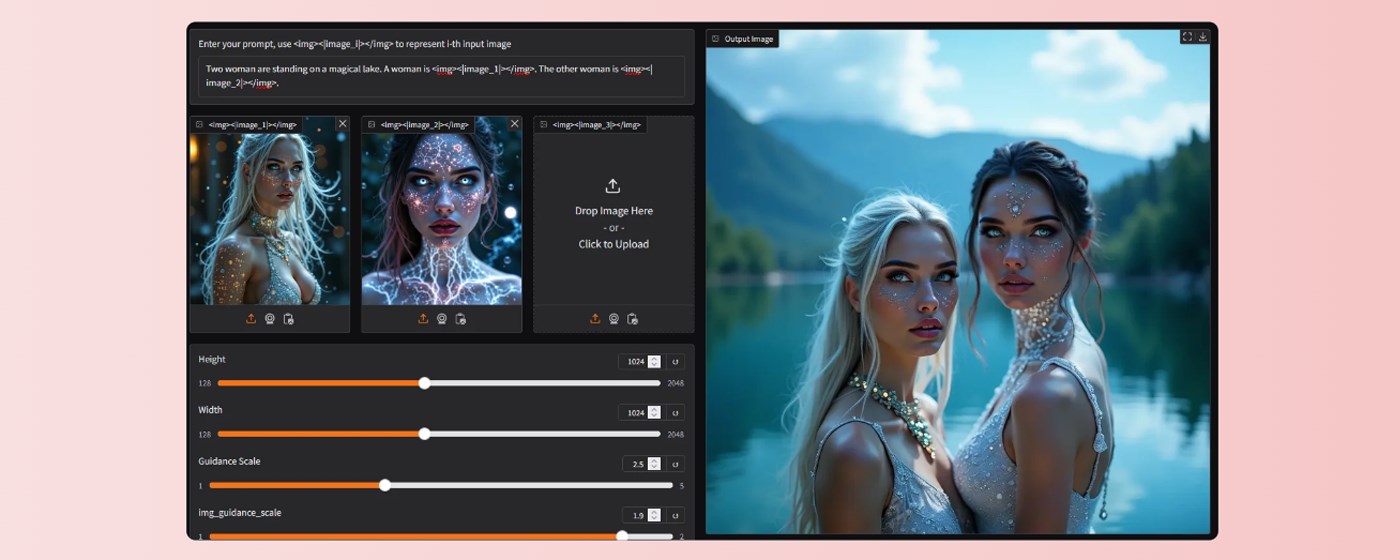This screenshot has height=560, width=1400.
Task: Click the 'Click to Upload' text in image_3
Action: tap(613, 244)
